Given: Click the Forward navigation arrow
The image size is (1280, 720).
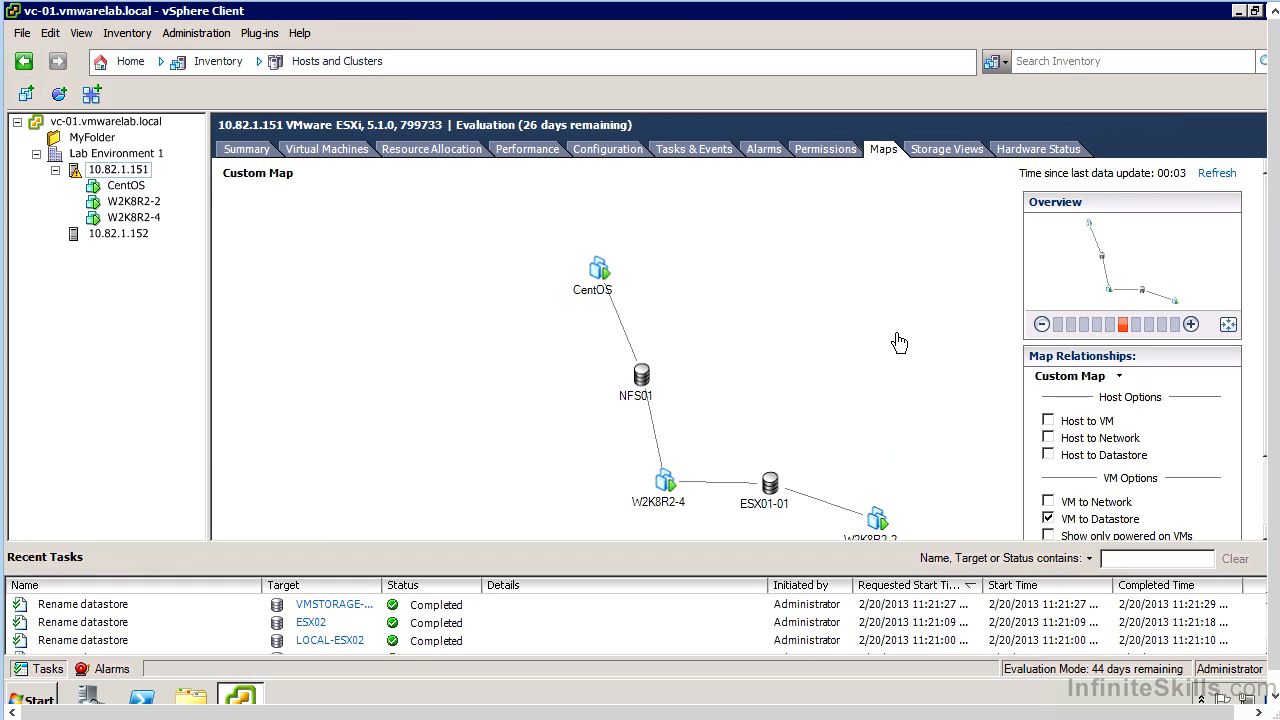Looking at the screenshot, I should 58,61.
